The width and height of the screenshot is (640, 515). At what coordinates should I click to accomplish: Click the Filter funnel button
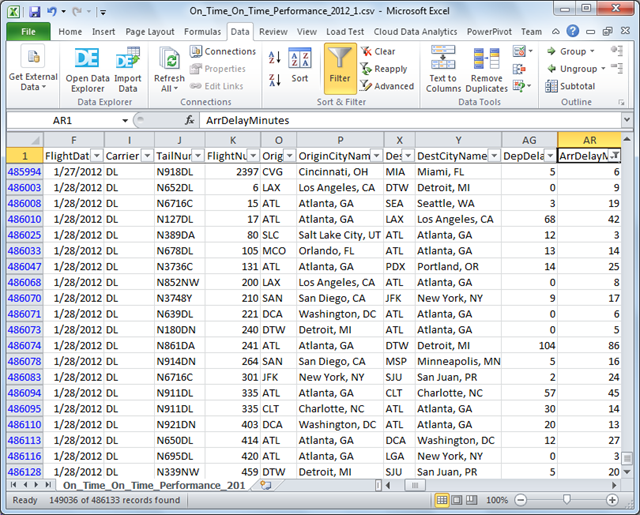340,67
